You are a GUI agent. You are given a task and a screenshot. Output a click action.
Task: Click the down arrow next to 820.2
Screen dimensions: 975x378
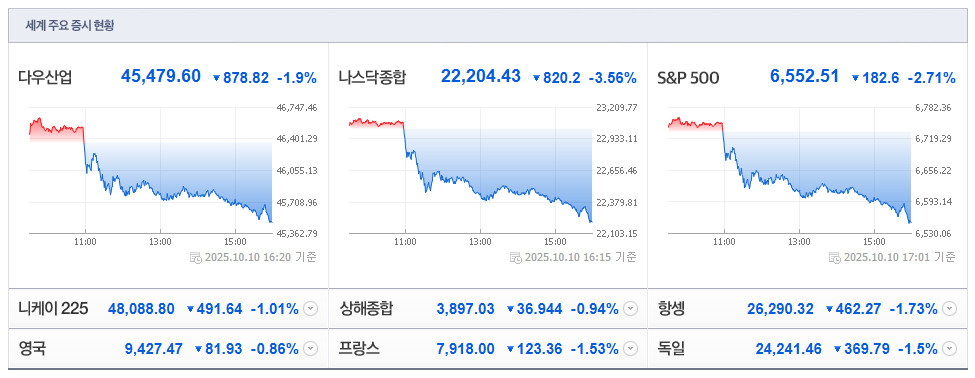click(537, 78)
